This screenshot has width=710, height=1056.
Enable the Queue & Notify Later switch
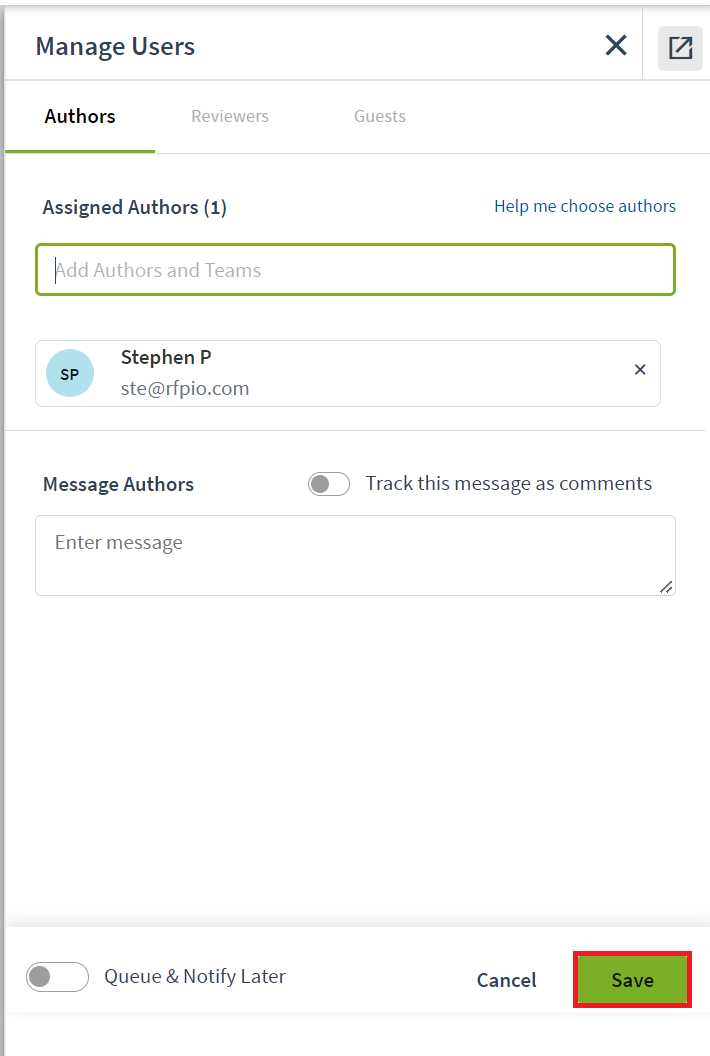(x=57, y=977)
